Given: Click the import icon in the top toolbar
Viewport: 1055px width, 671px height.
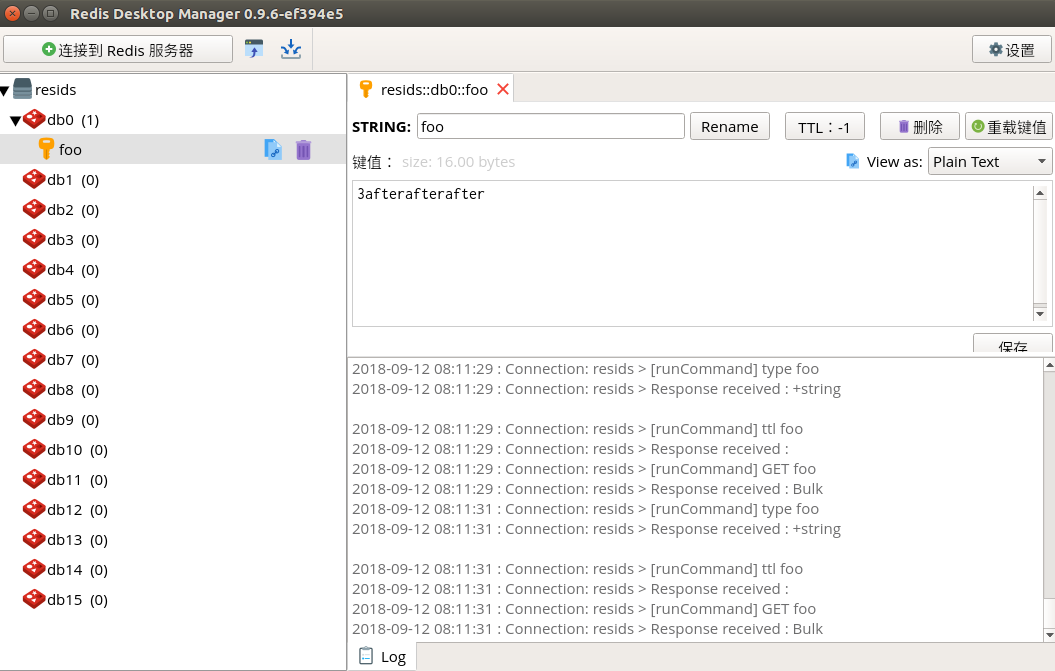Looking at the screenshot, I should click(x=254, y=49).
